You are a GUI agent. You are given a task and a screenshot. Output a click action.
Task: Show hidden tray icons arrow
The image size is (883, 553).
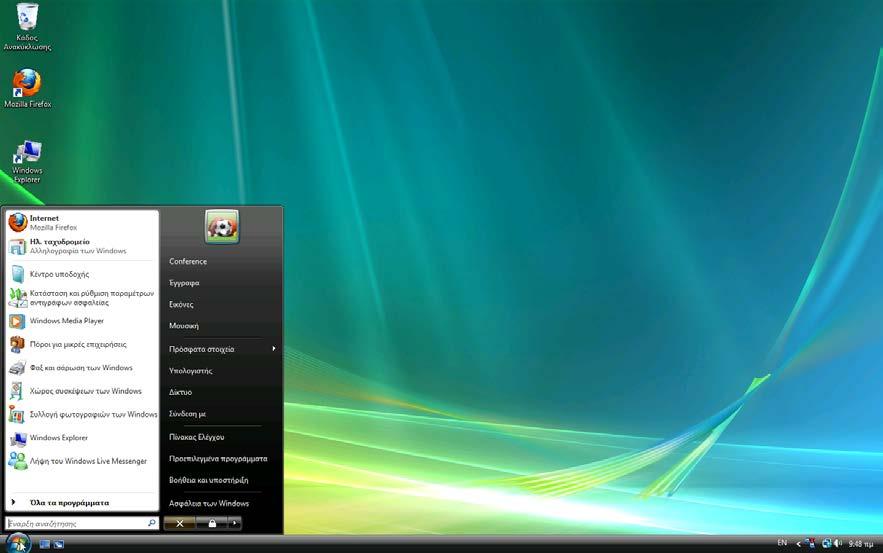pos(798,543)
